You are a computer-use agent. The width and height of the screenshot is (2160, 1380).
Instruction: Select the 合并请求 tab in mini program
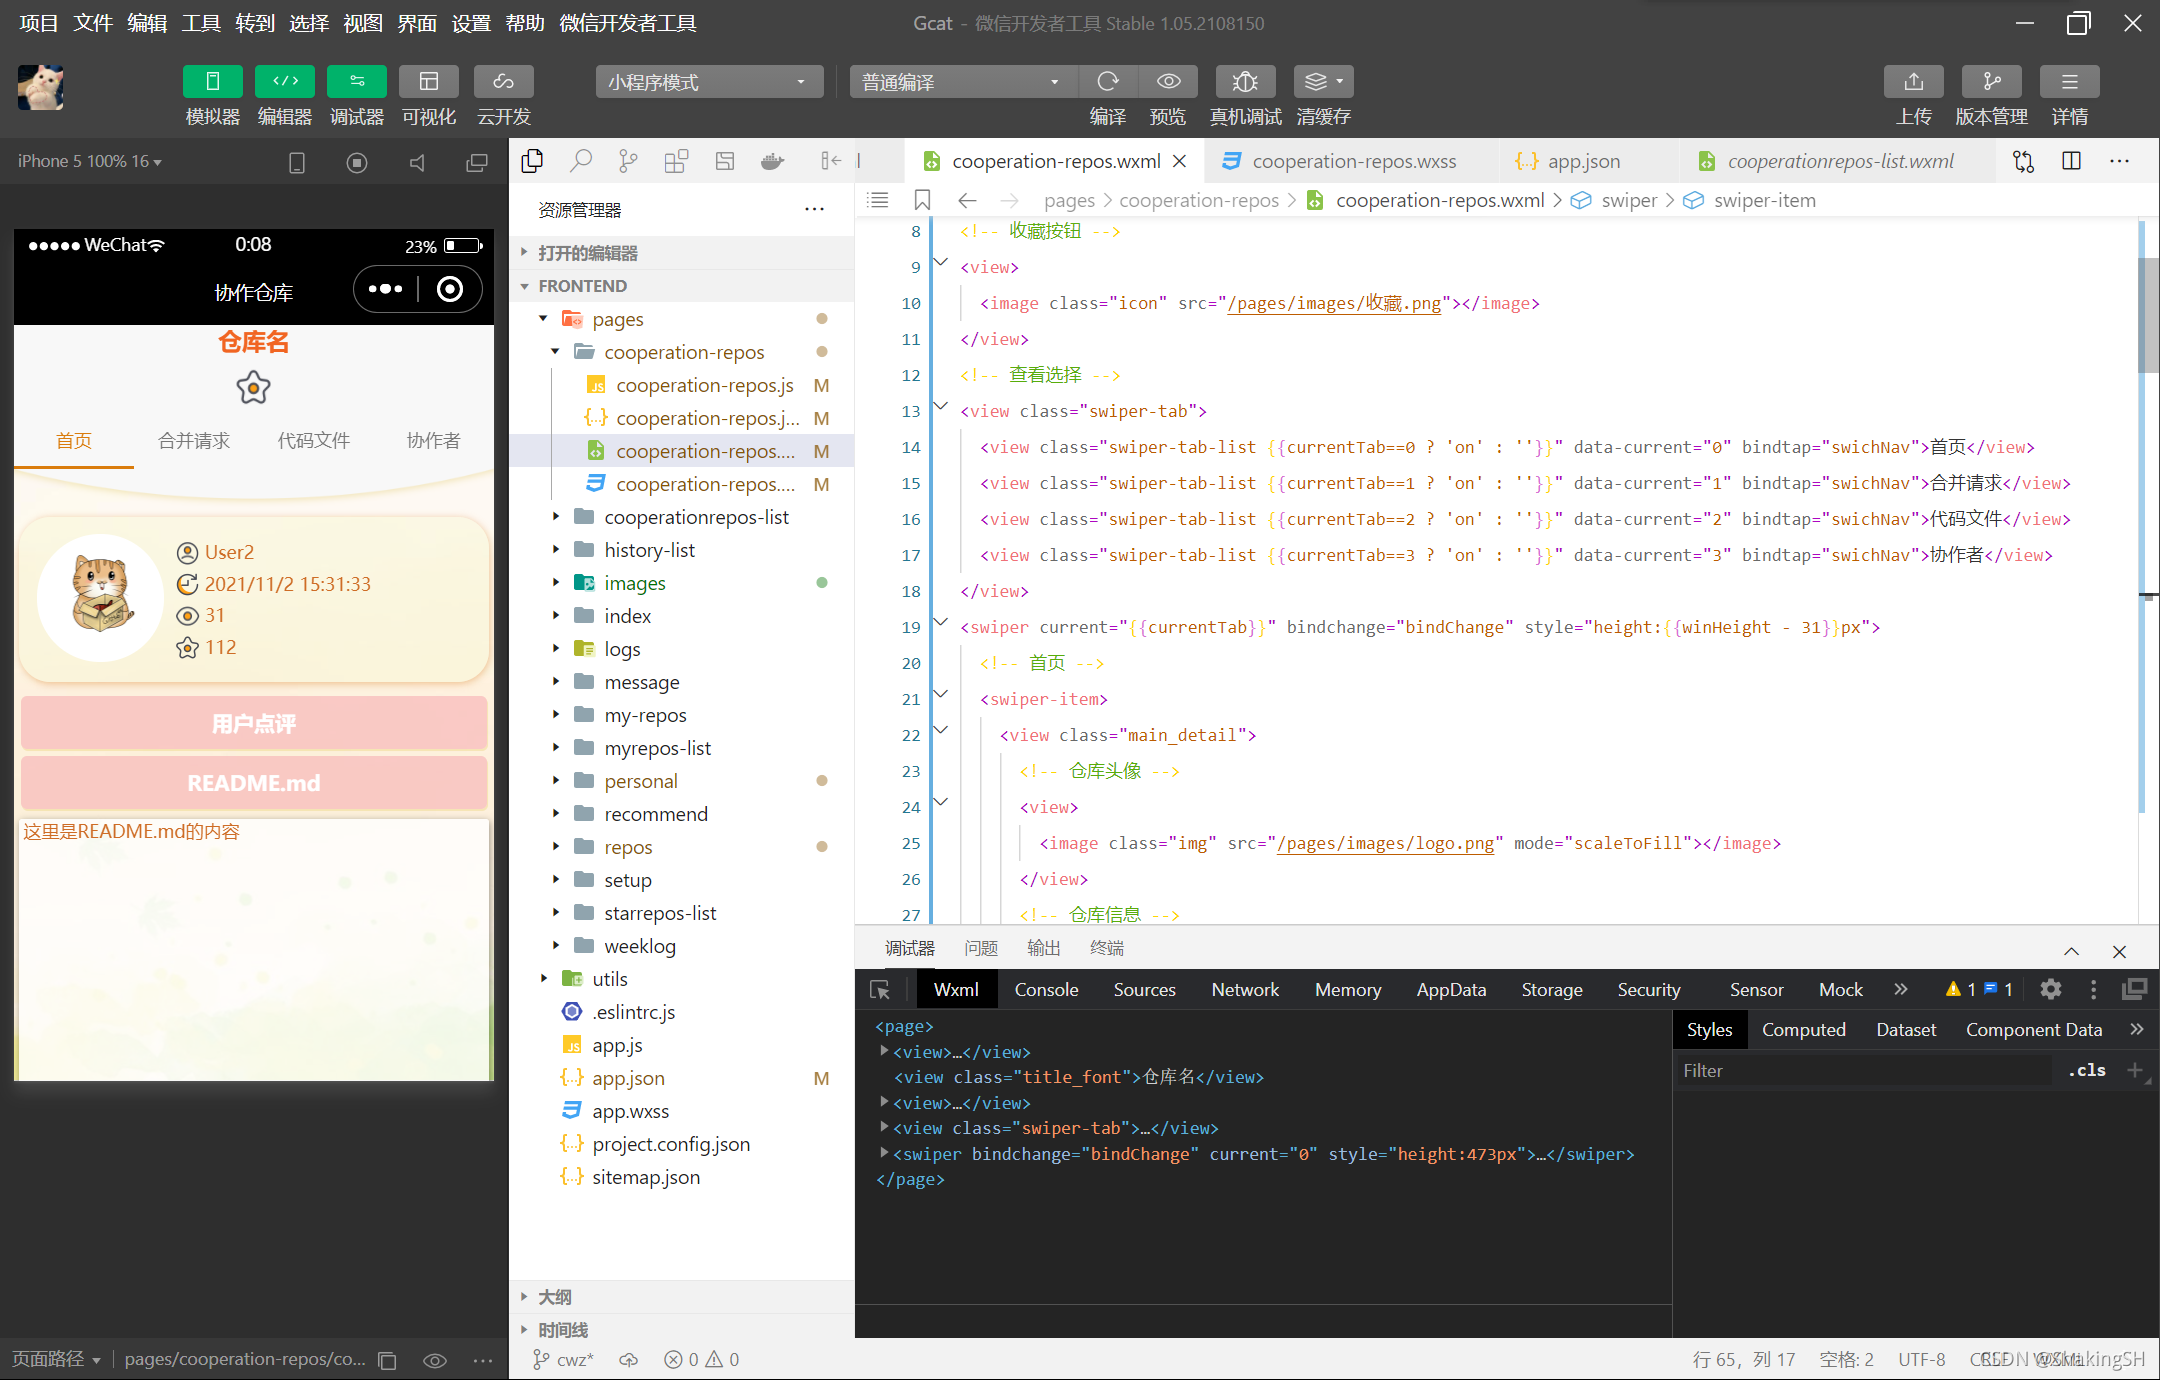pos(190,441)
